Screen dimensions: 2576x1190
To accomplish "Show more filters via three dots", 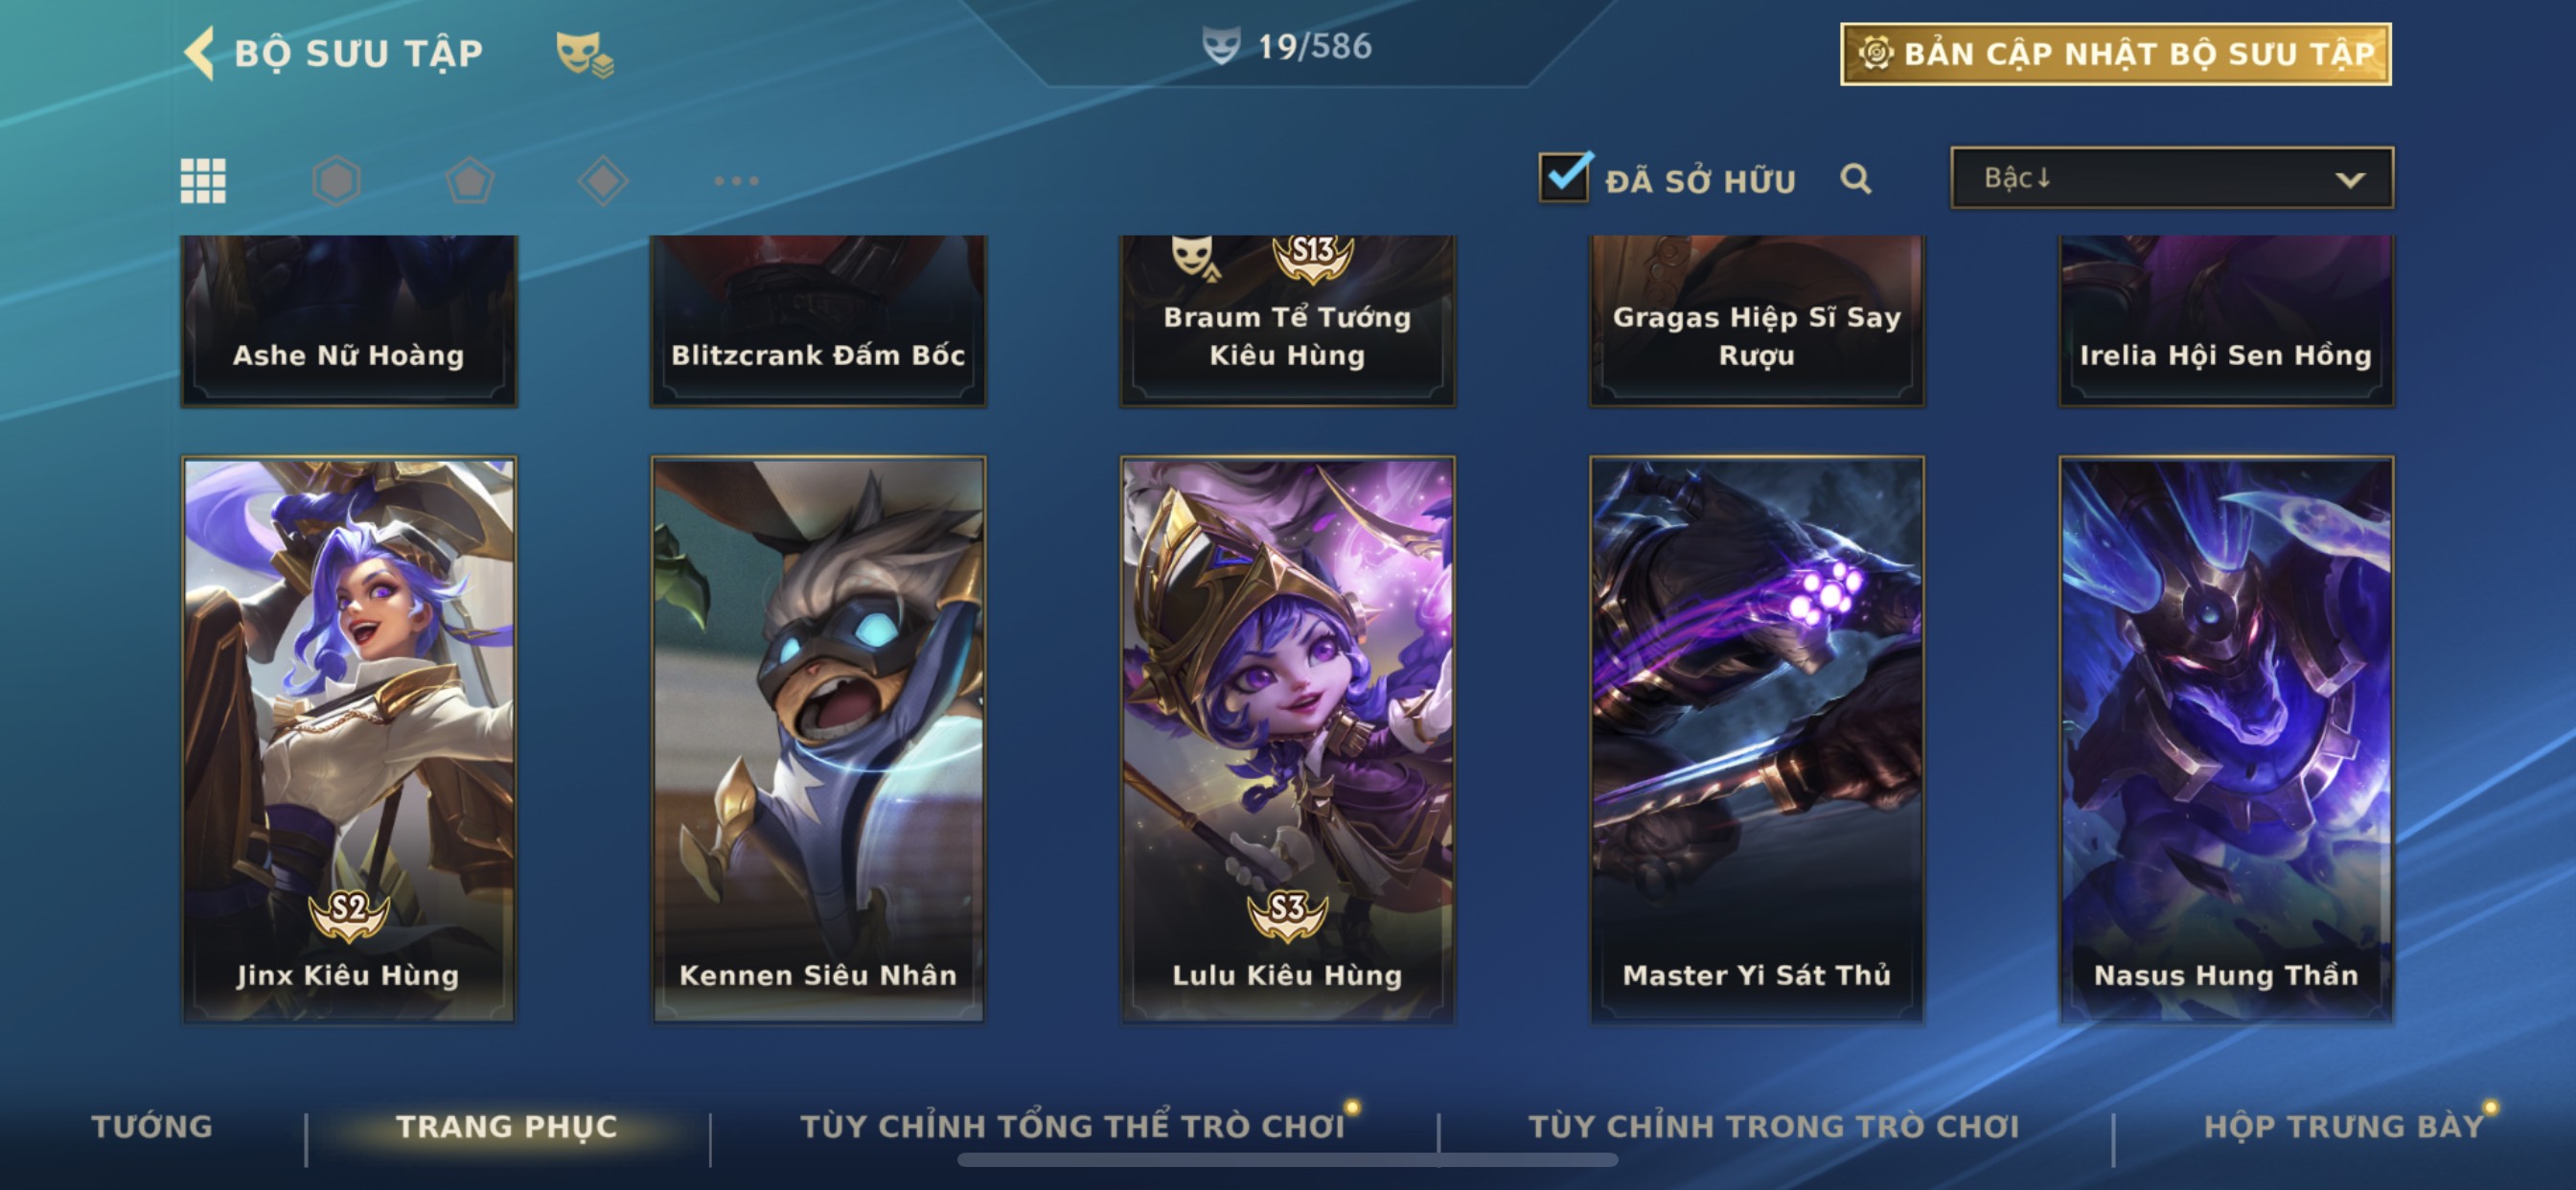I will click(736, 181).
